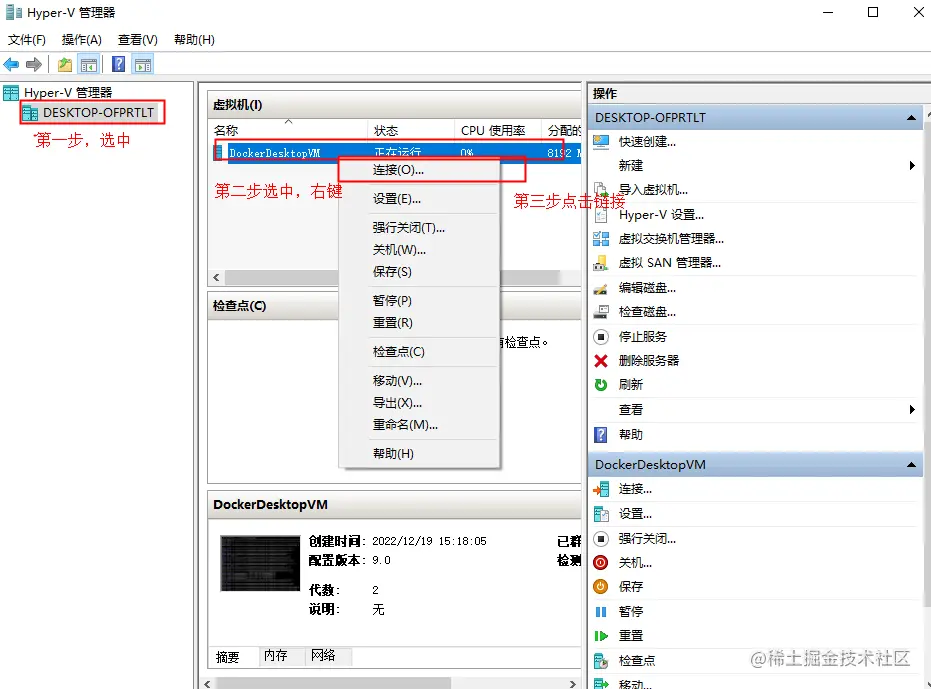Click the DockerDesktopVM console thumbnail preview
This screenshot has height=689, width=931.
click(x=260, y=563)
